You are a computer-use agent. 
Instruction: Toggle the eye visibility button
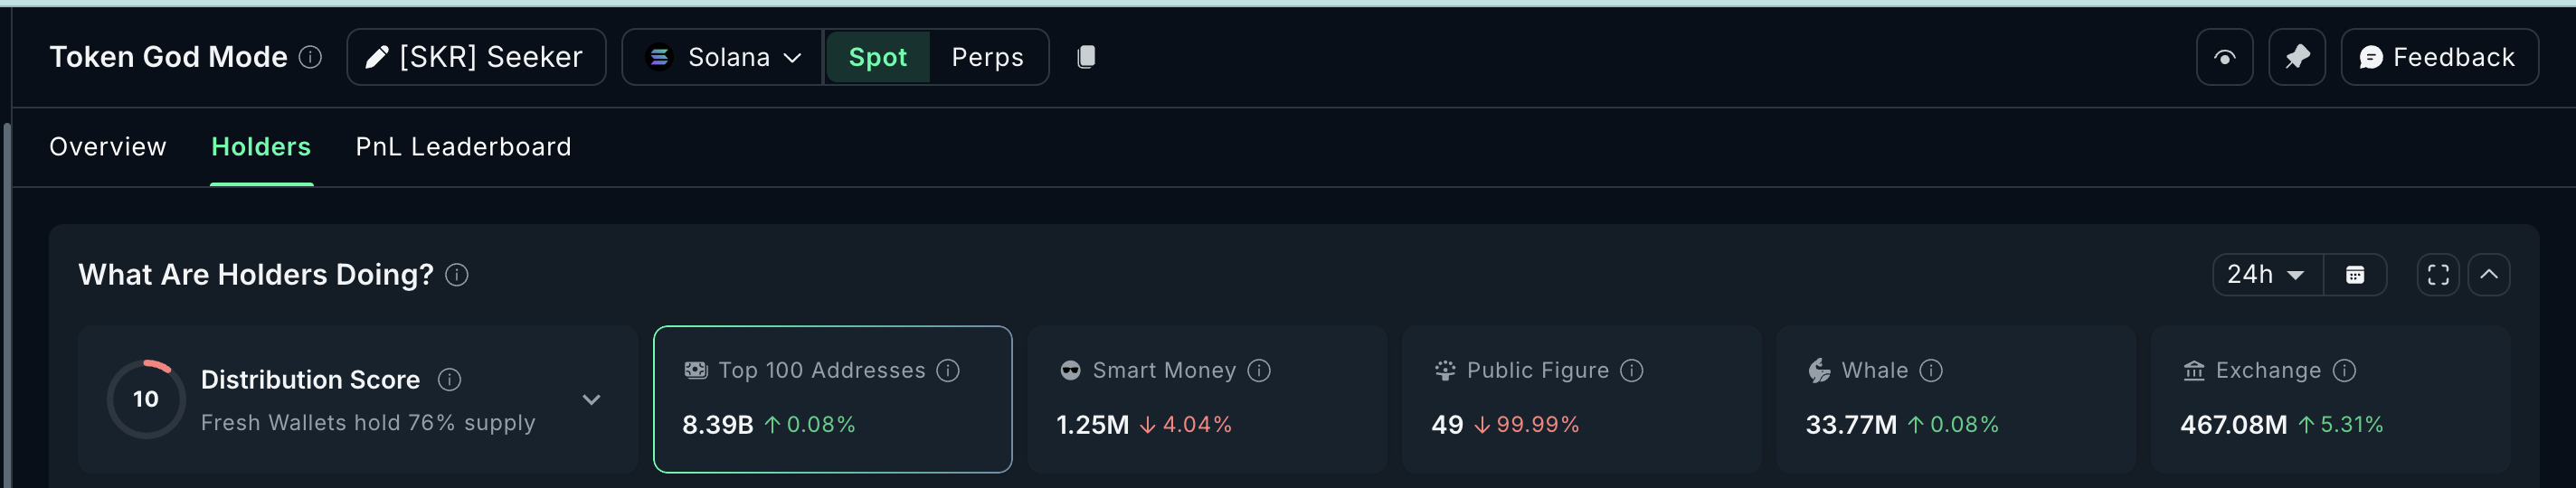[2224, 57]
